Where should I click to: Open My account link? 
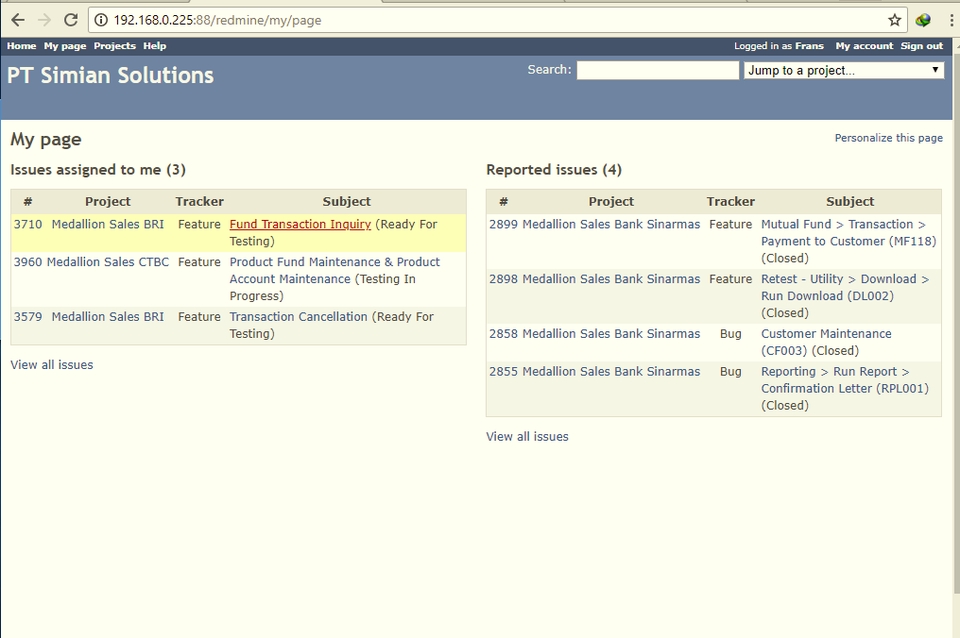pyautogui.click(x=864, y=46)
